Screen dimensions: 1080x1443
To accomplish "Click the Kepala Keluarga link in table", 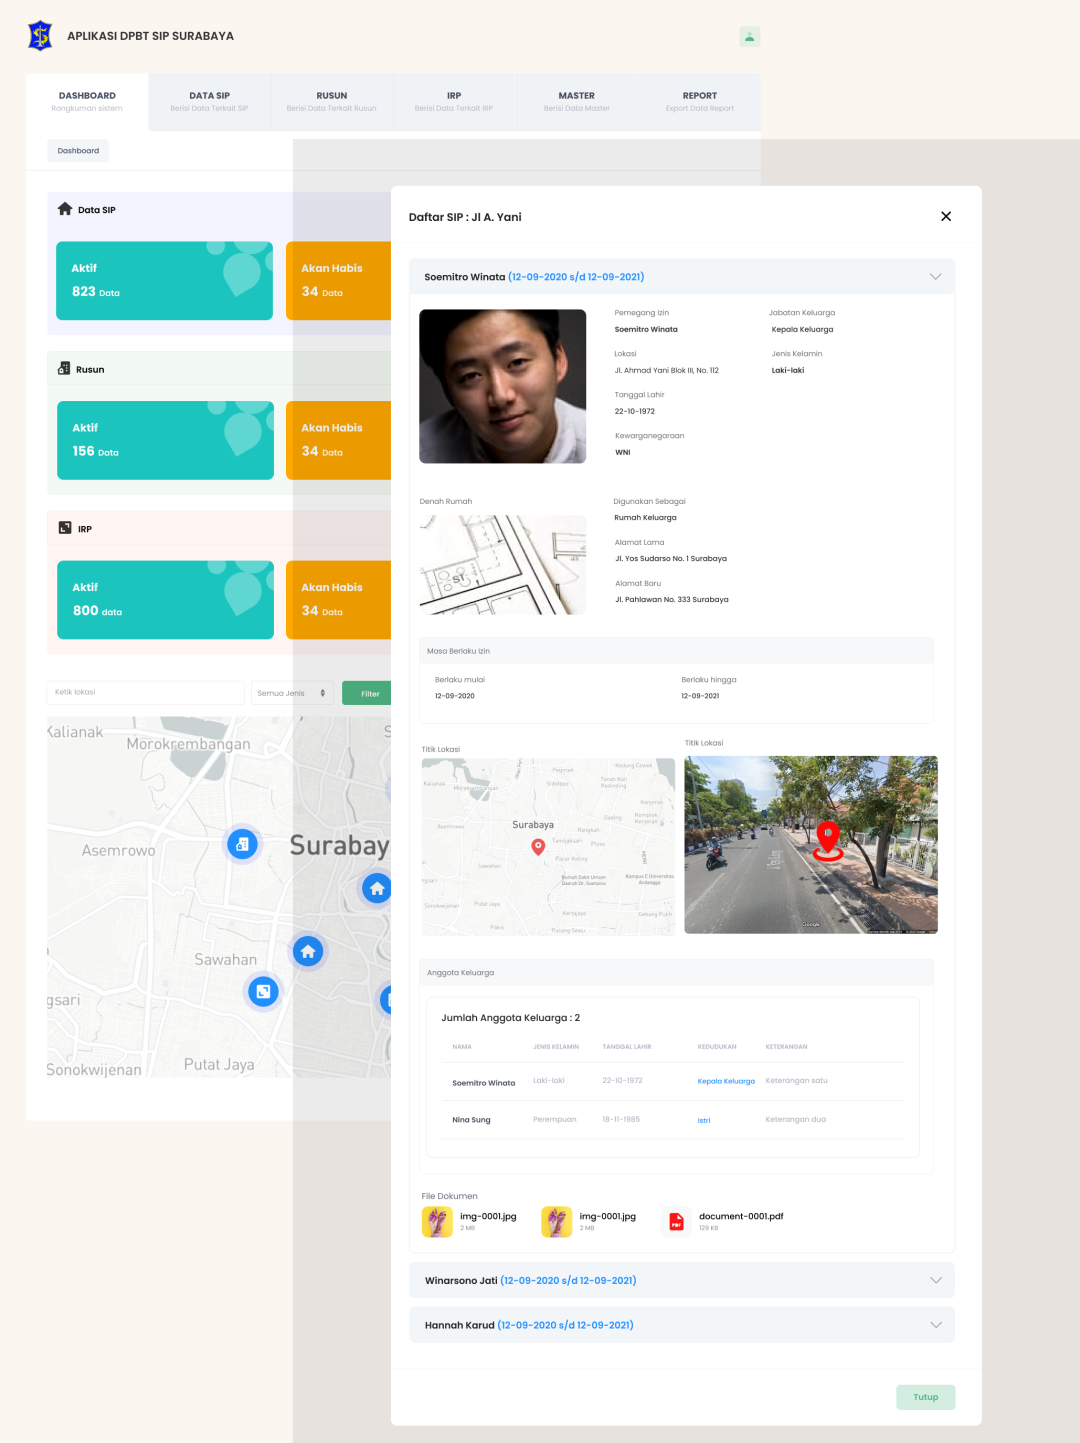I will (726, 1081).
